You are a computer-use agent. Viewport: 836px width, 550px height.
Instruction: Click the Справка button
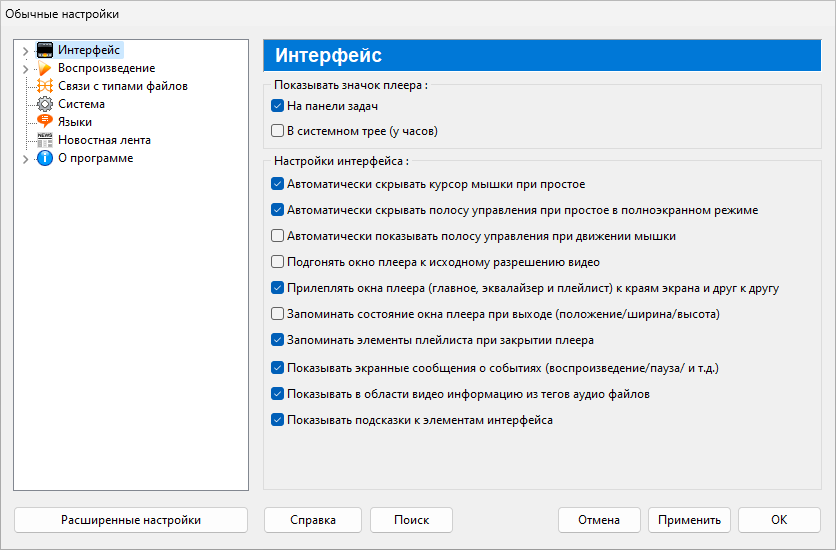312,520
